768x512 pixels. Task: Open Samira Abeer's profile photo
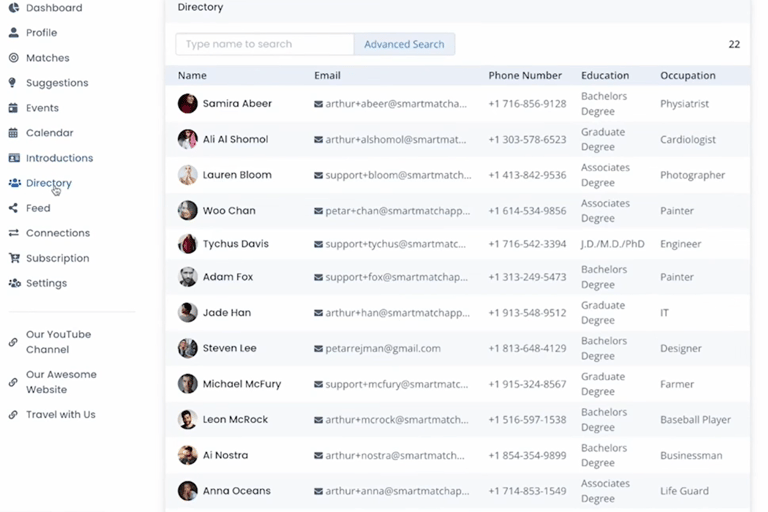pyautogui.click(x=188, y=103)
